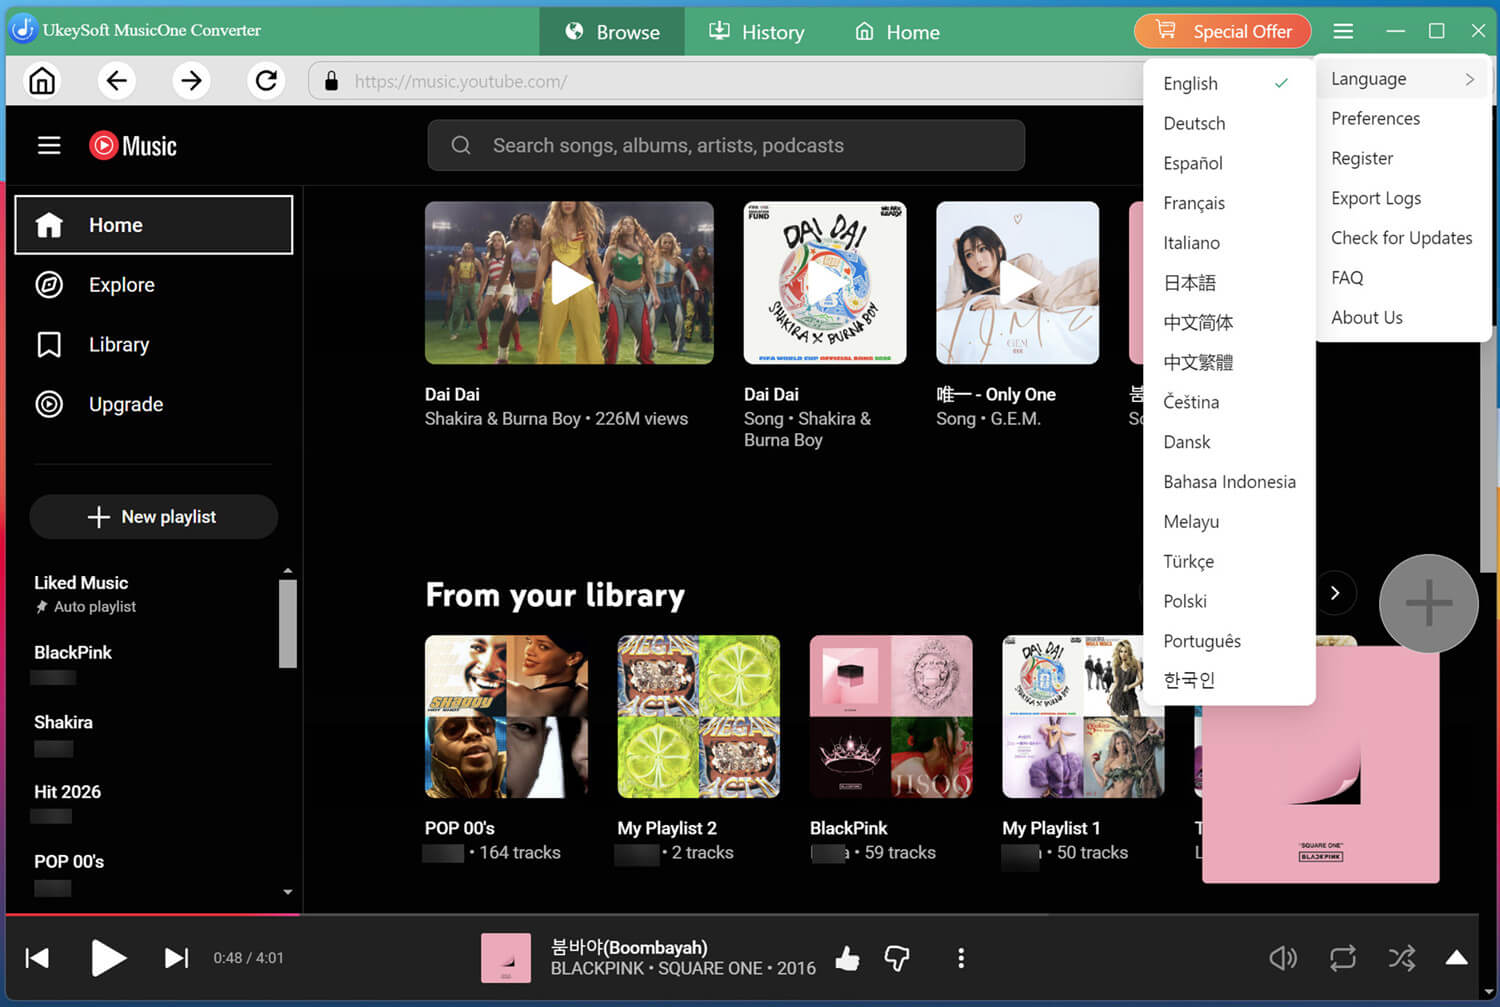Open the UkeySoft hamburger menu icon
This screenshot has width=1500, height=1007.
tap(1343, 31)
